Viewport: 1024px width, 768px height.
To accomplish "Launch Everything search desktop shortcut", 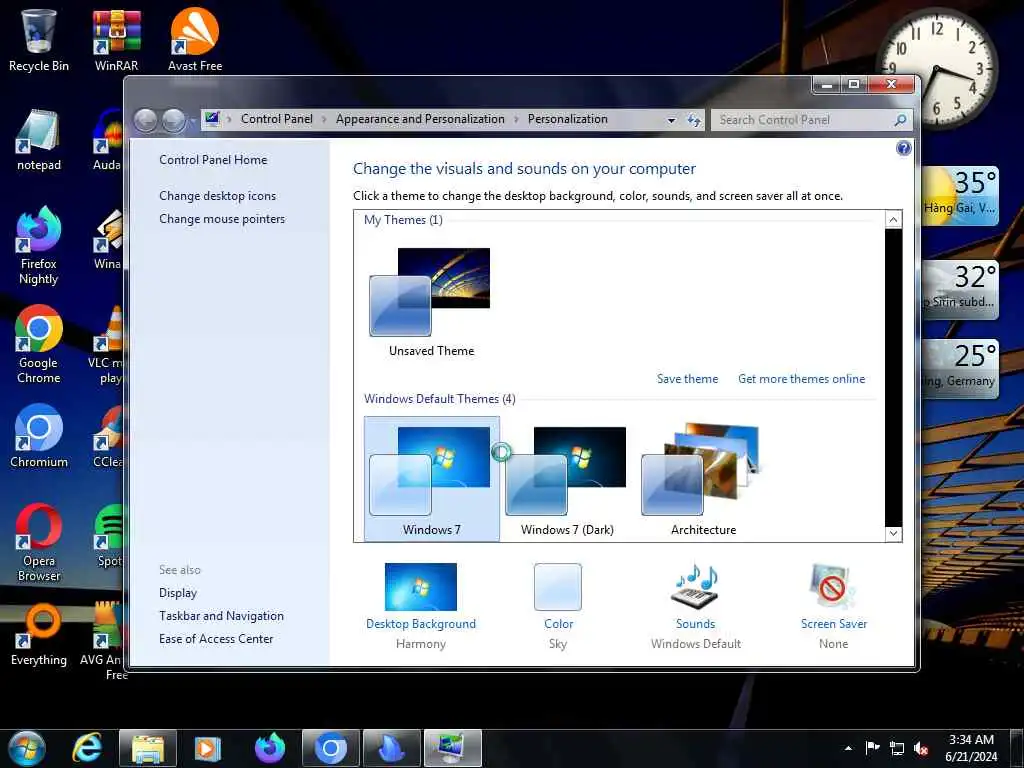I will coord(39,635).
